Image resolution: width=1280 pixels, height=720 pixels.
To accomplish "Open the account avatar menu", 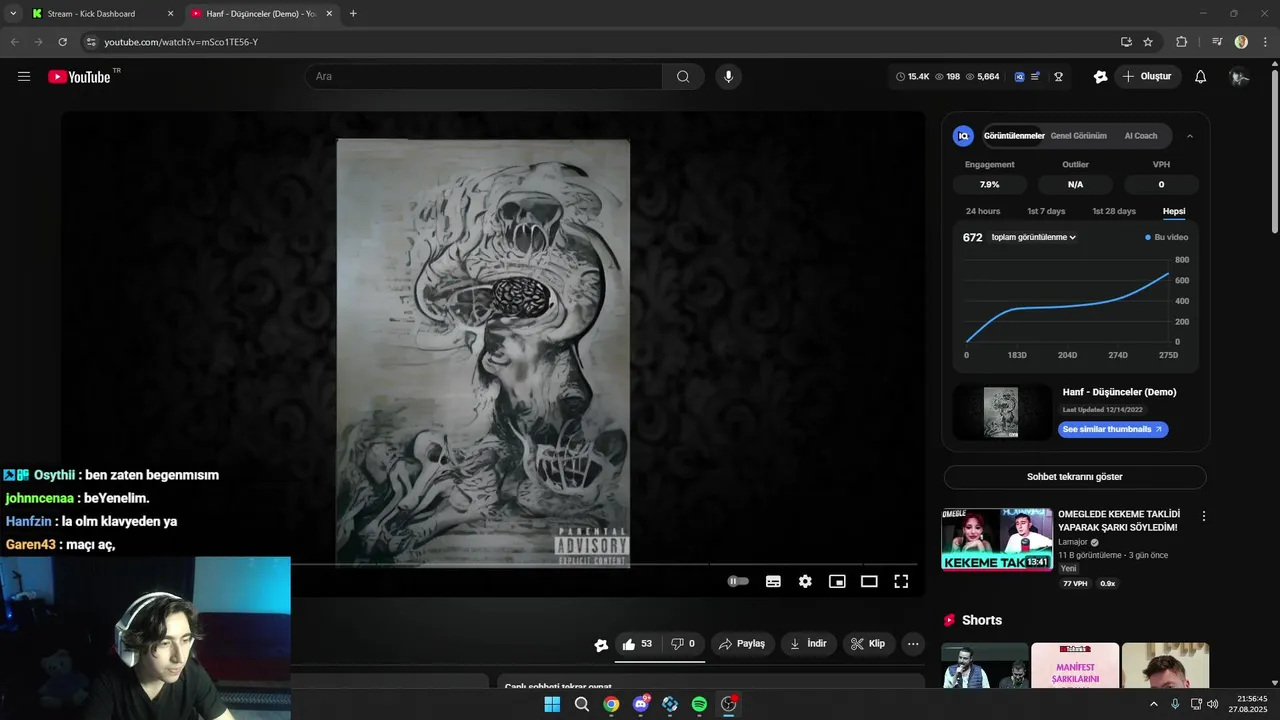I will coord(1239,76).
